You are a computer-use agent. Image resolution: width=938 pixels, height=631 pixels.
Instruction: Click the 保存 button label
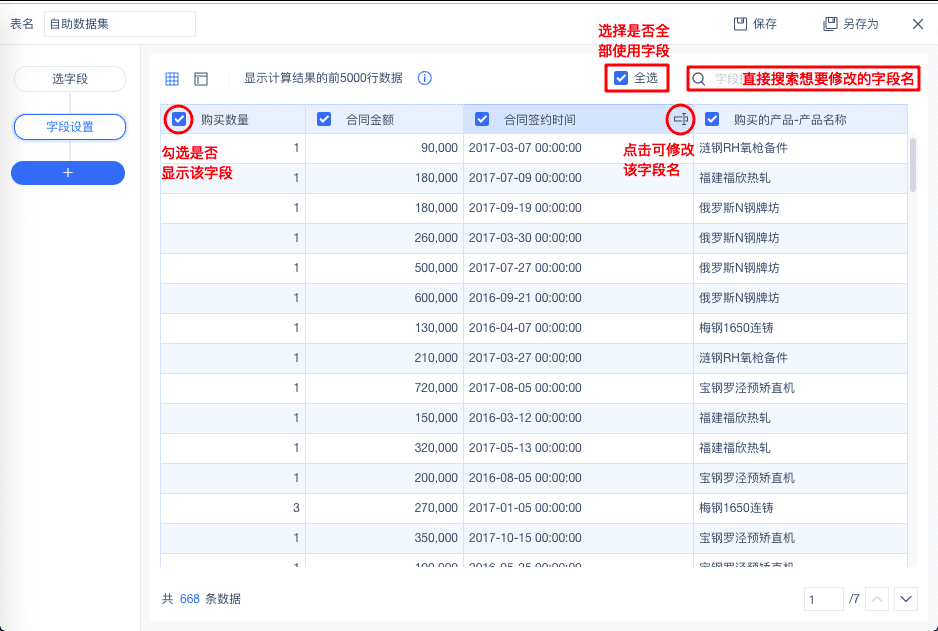click(765, 24)
